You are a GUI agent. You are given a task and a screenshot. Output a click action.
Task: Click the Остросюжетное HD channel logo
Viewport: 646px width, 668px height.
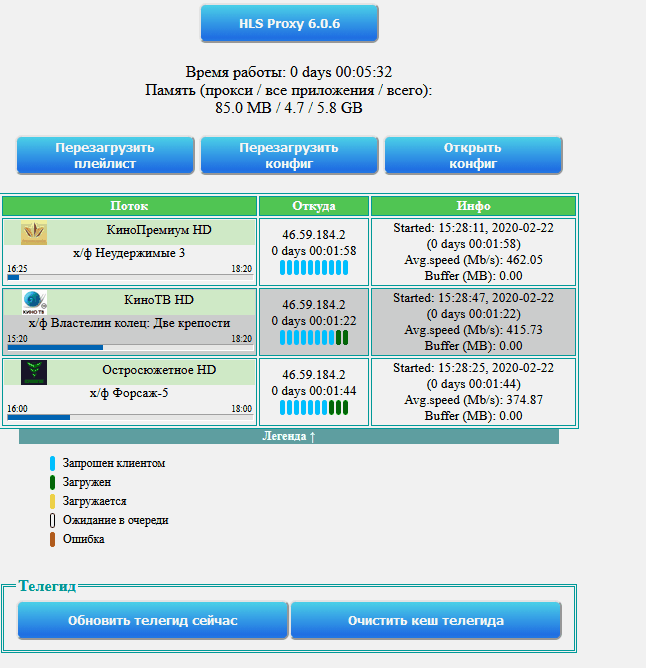tap(34, 372)
